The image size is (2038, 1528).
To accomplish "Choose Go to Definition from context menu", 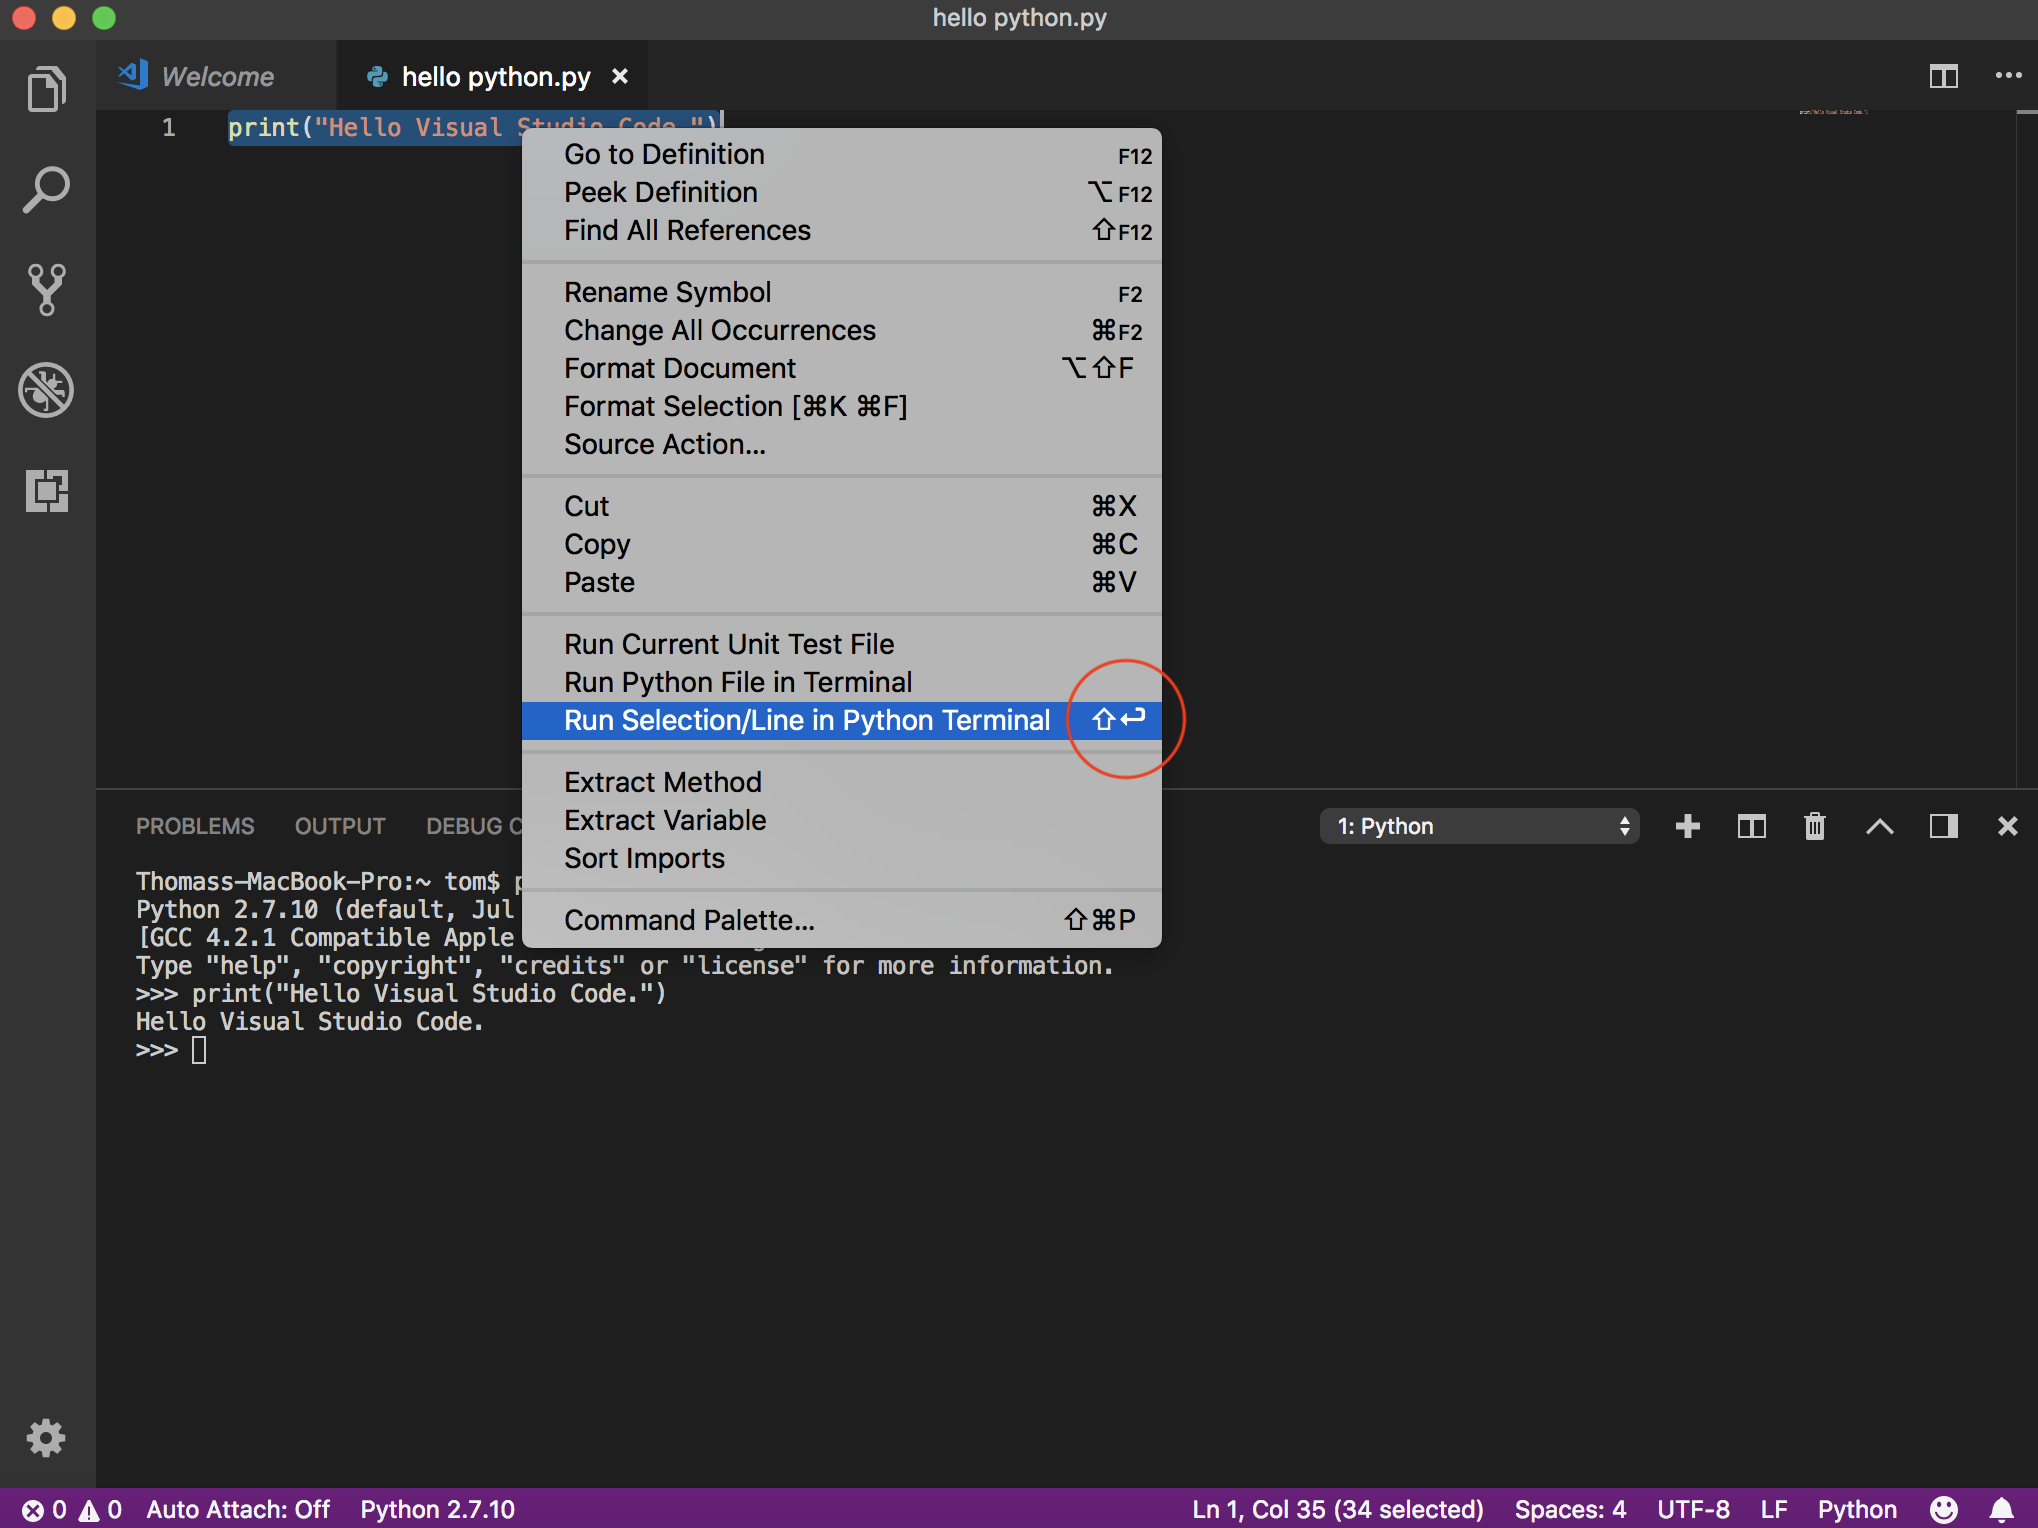I will (842, 154).
